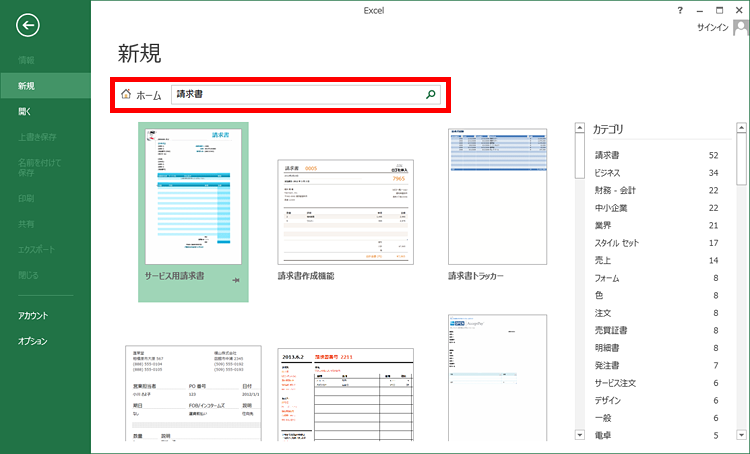Pin the サービス用請求書 template
The image size is (750, 454).
pyautogui.click(x=236, y=280)
